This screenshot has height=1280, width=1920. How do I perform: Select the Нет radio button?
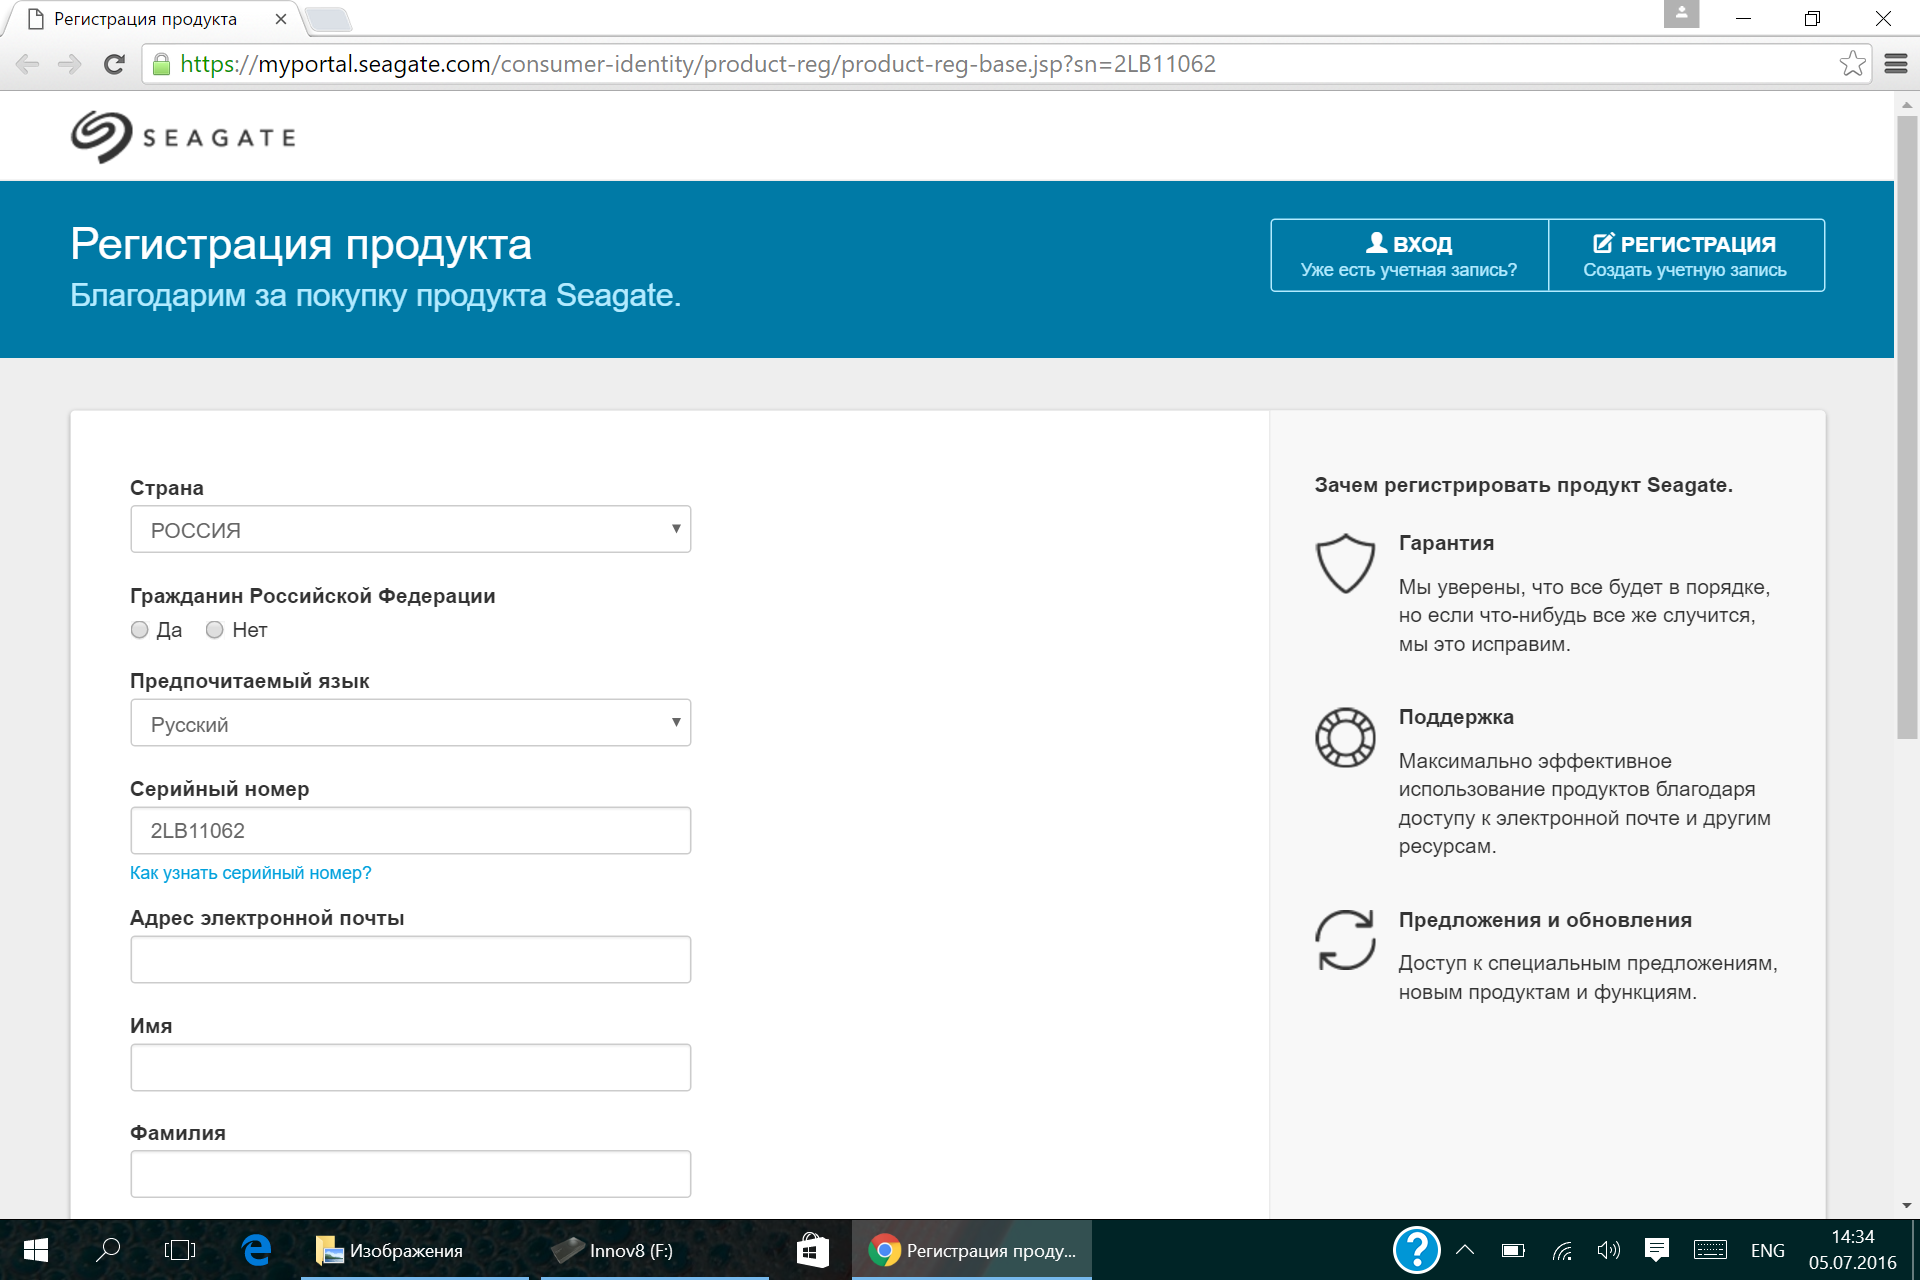coord(214,630)
